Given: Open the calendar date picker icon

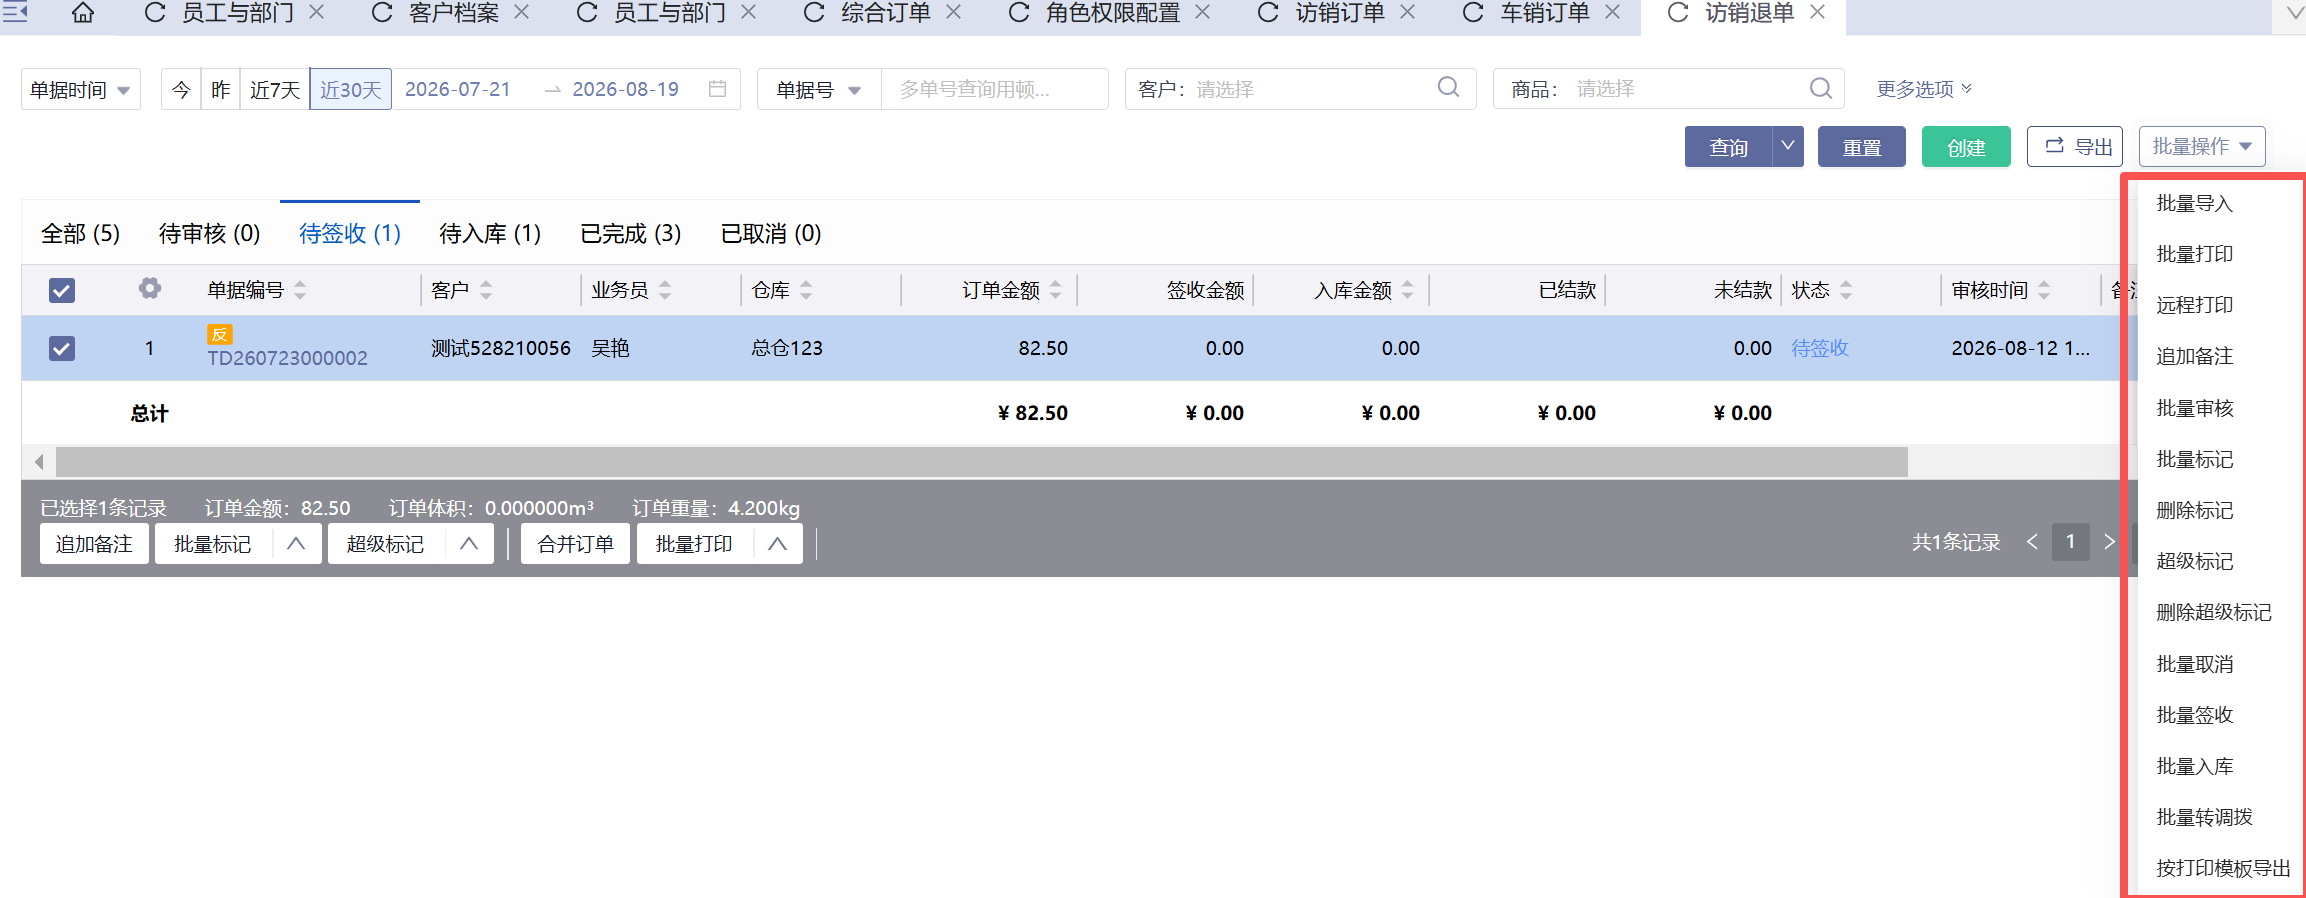Looking at the screenshot, I should [717, 89].
